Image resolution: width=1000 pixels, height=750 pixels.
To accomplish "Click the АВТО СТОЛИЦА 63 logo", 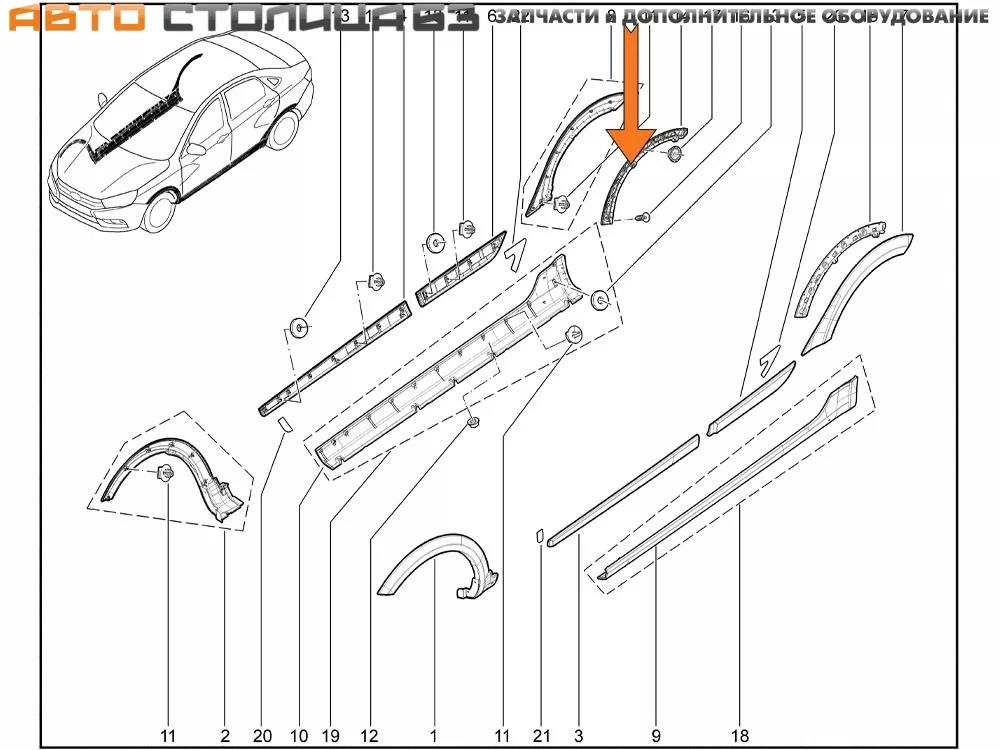I will [x=238, y=19].
